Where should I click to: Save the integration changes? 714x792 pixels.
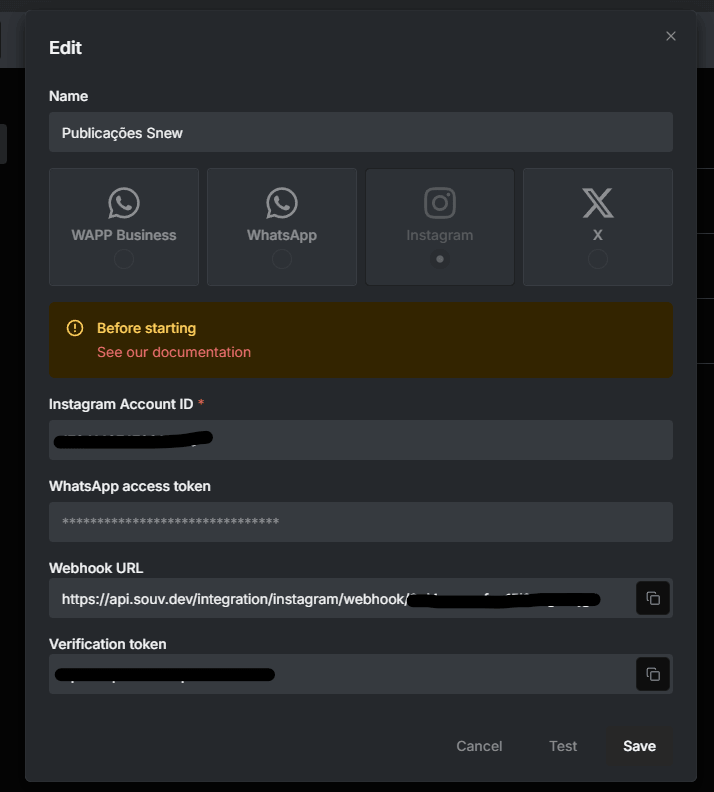tap(639, 746)
